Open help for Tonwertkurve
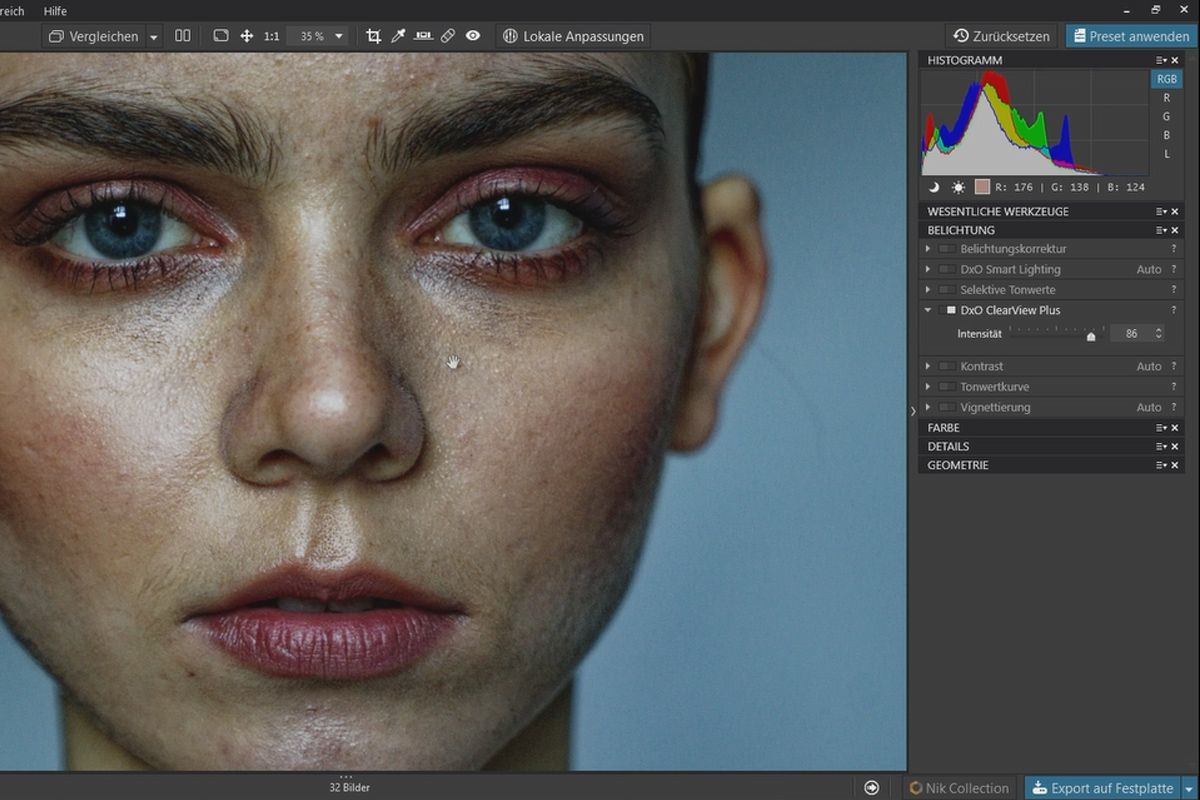The image size is (1200, 800). point(1174,387)
